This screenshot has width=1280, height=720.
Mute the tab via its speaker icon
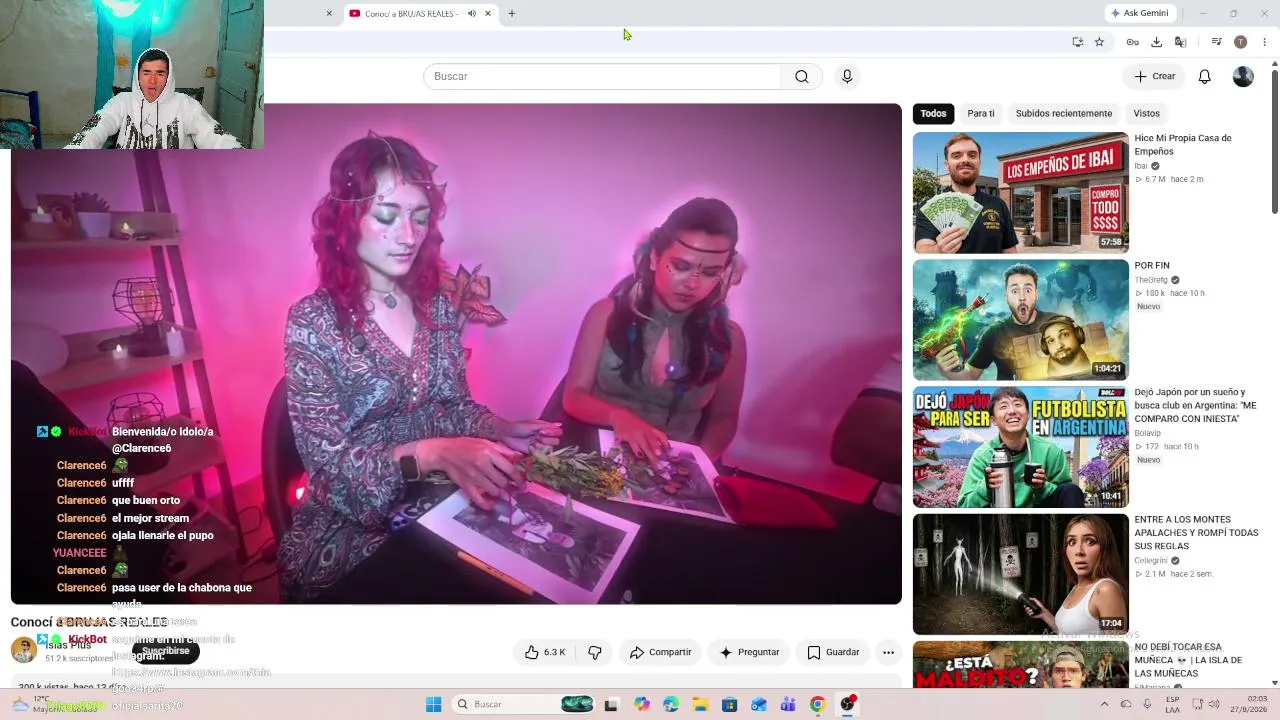click(471, 13)
